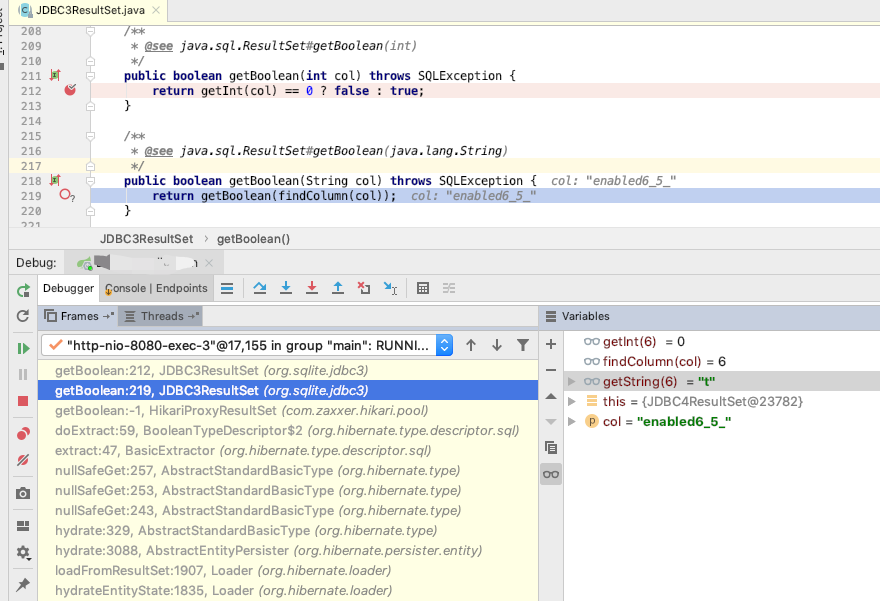880x601 pixels.
Task: Click the Pin Tab icon
Action: [23, 585]
